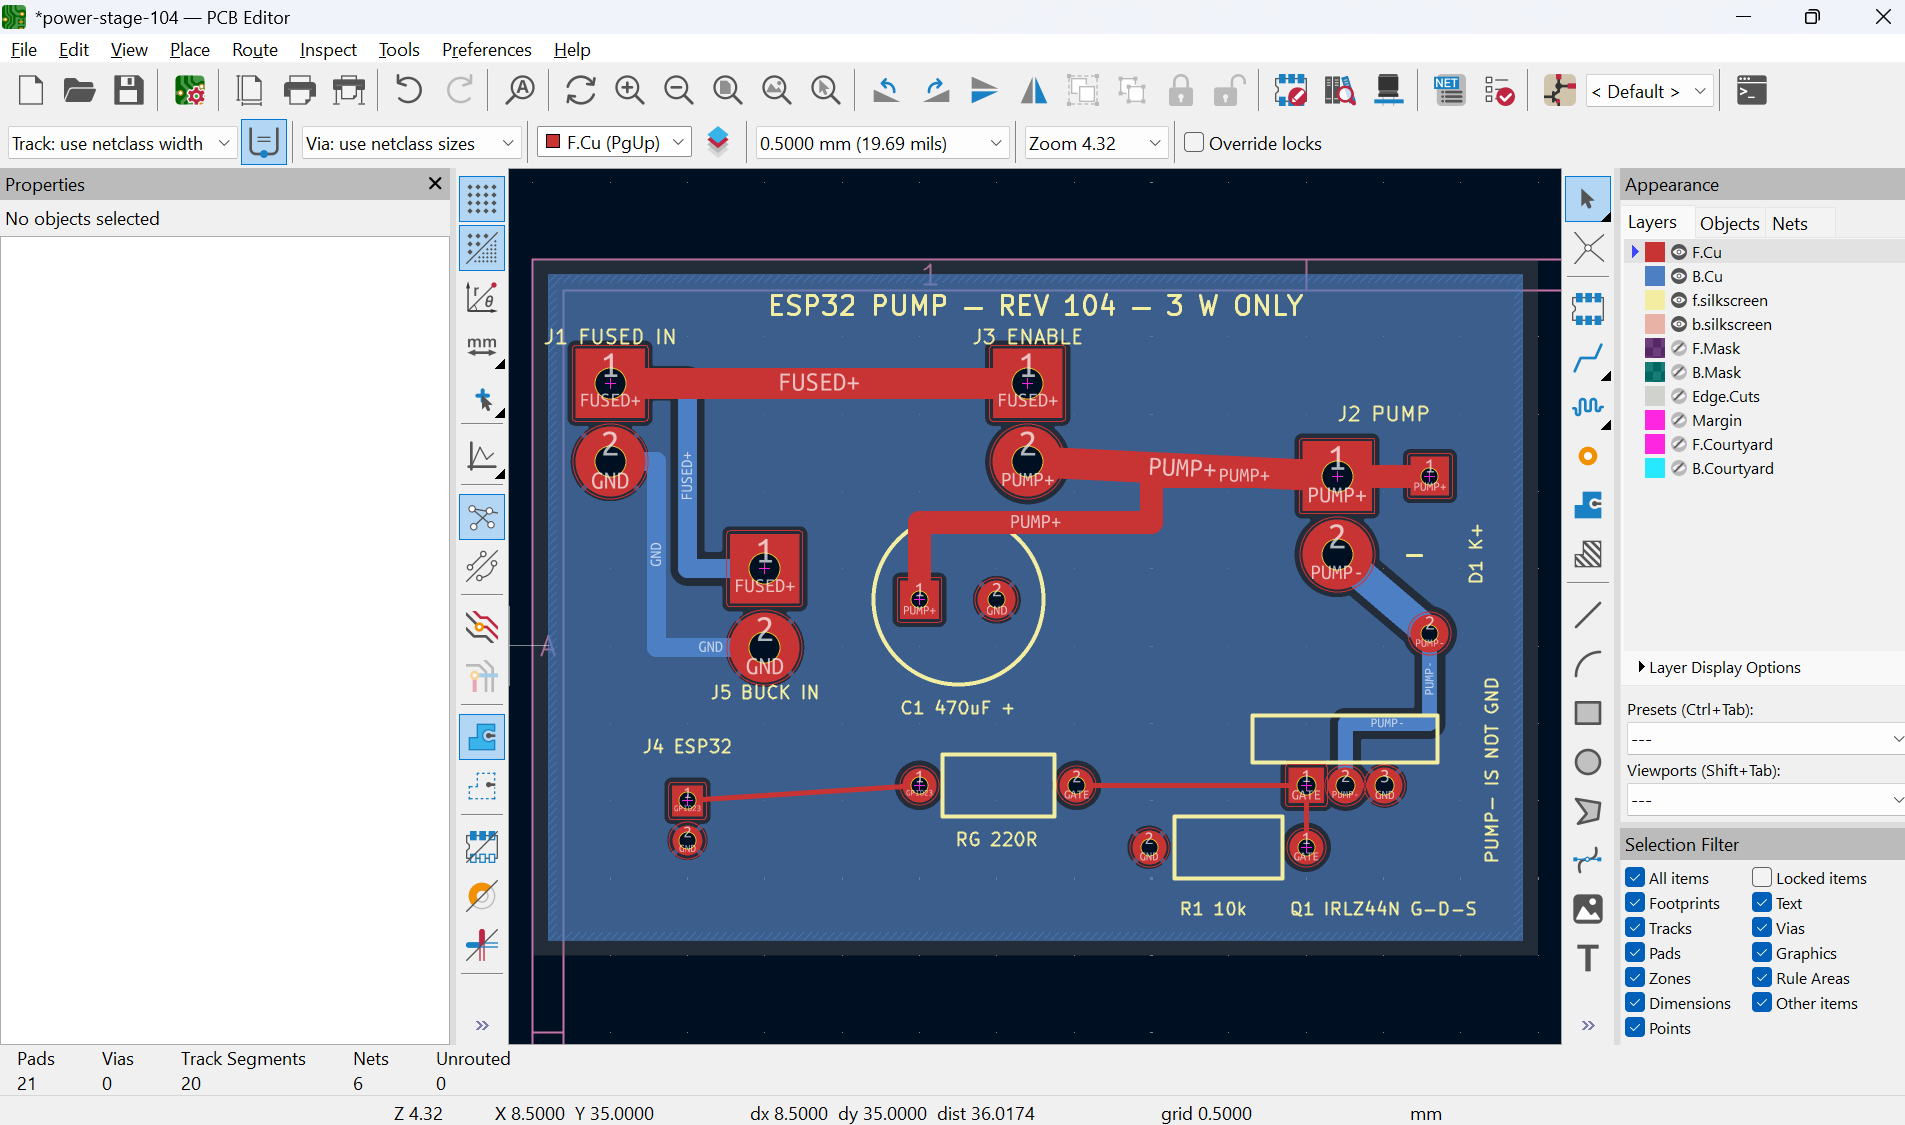Uncheck Rule Areas in Selection Filter
The height and width of the screenshot is (1125, 1905).
tap(1762, 978)
